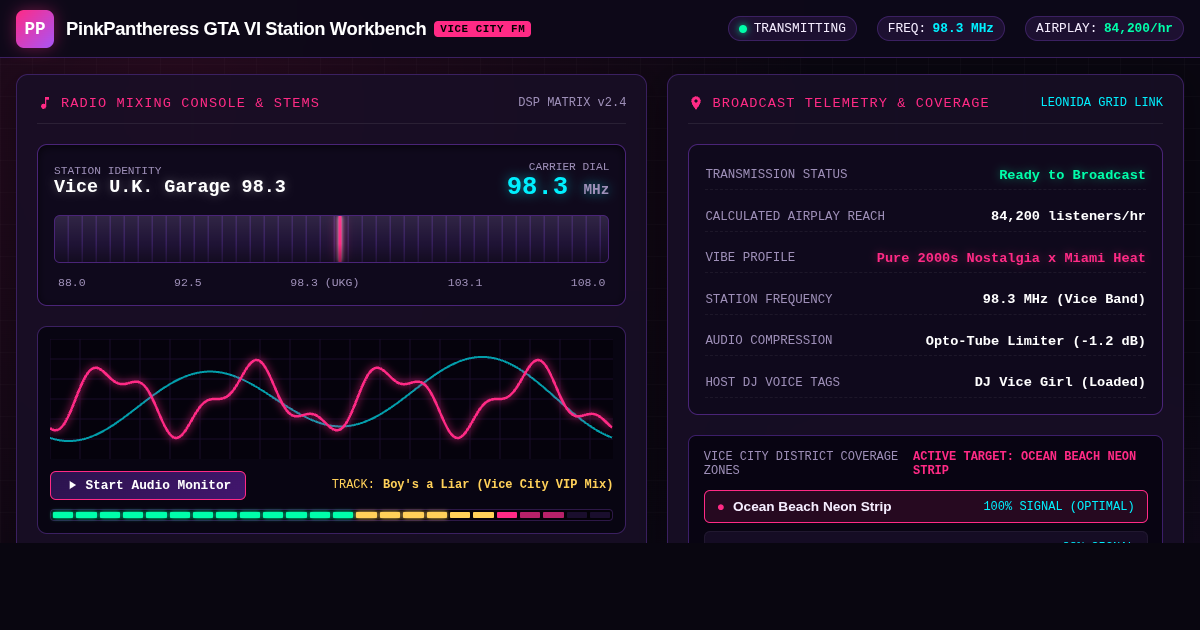The image size is (1200, 630).
Task: Click the broadcast location pin icon
Action: tap(696, 103)
